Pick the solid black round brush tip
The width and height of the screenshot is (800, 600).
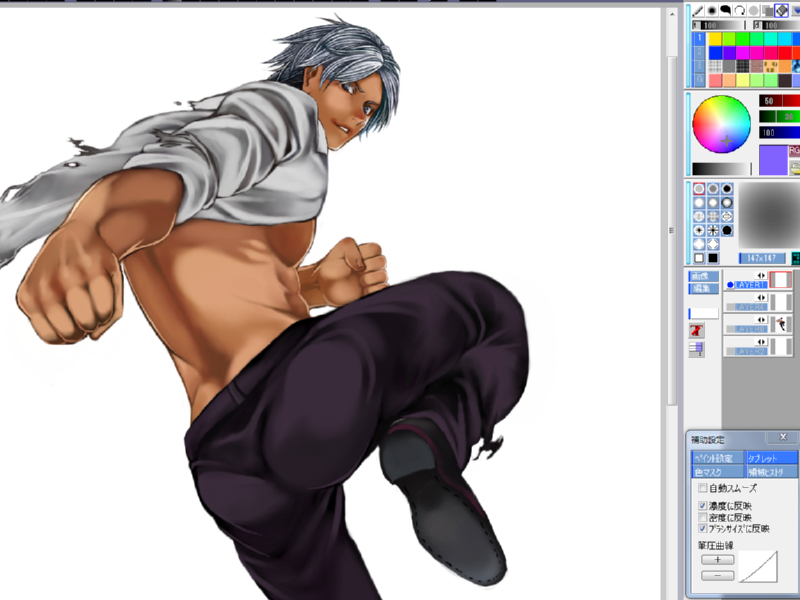click(x=727, y=189)
